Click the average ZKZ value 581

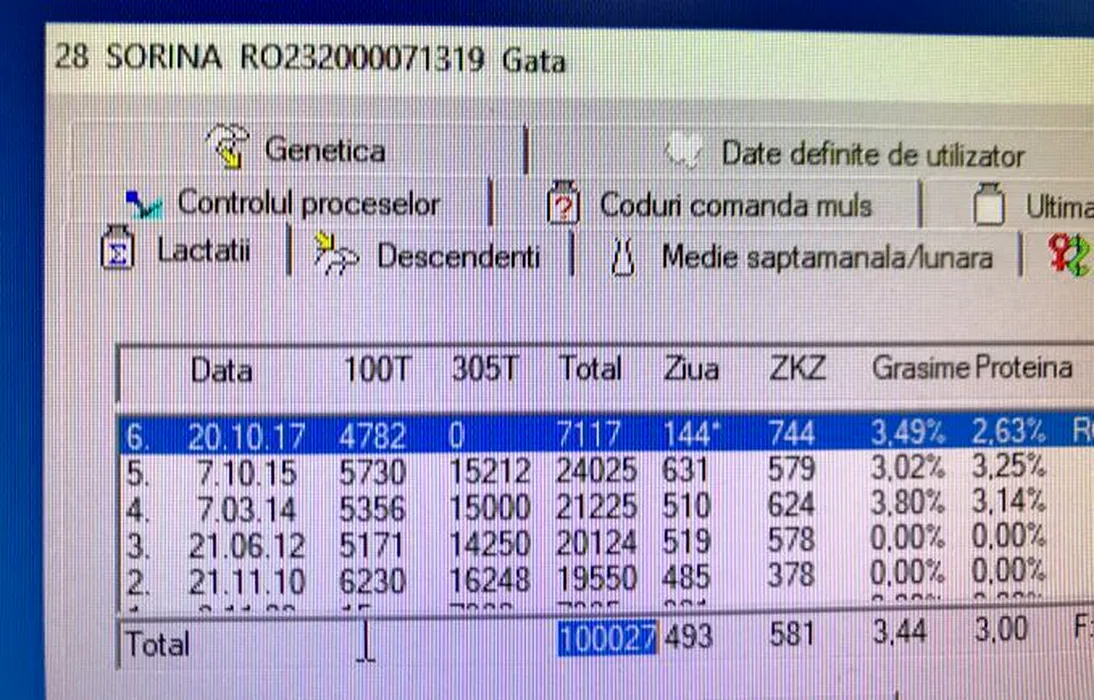[793, 634]
